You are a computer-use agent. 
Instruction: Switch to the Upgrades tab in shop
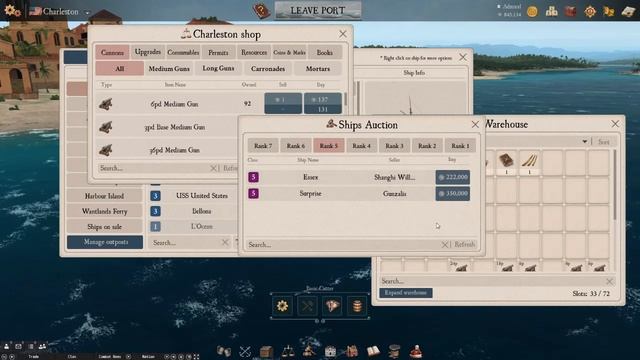click(148, 52)
